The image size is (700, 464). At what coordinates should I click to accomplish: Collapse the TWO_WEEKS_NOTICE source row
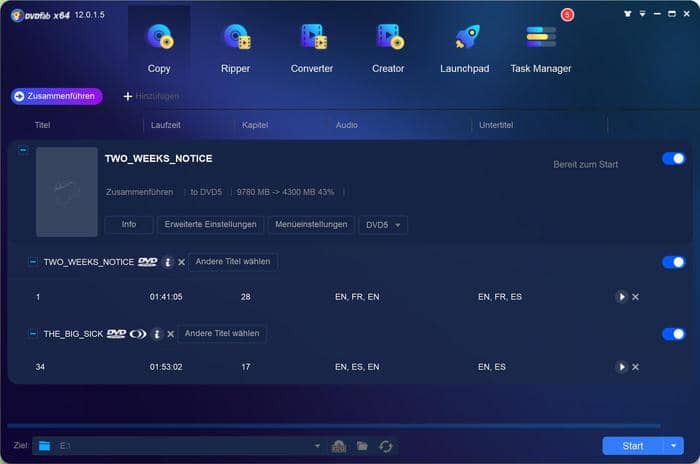coord(33,261)
